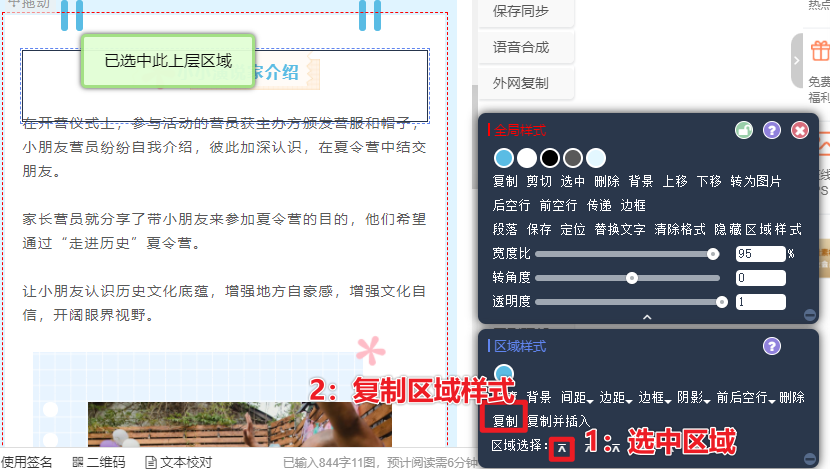Viewport: 830px width, 469px height.
Task: Edit the 宽度比 value field showing 95
Action: pyautogui.click(x=761, y=254)
